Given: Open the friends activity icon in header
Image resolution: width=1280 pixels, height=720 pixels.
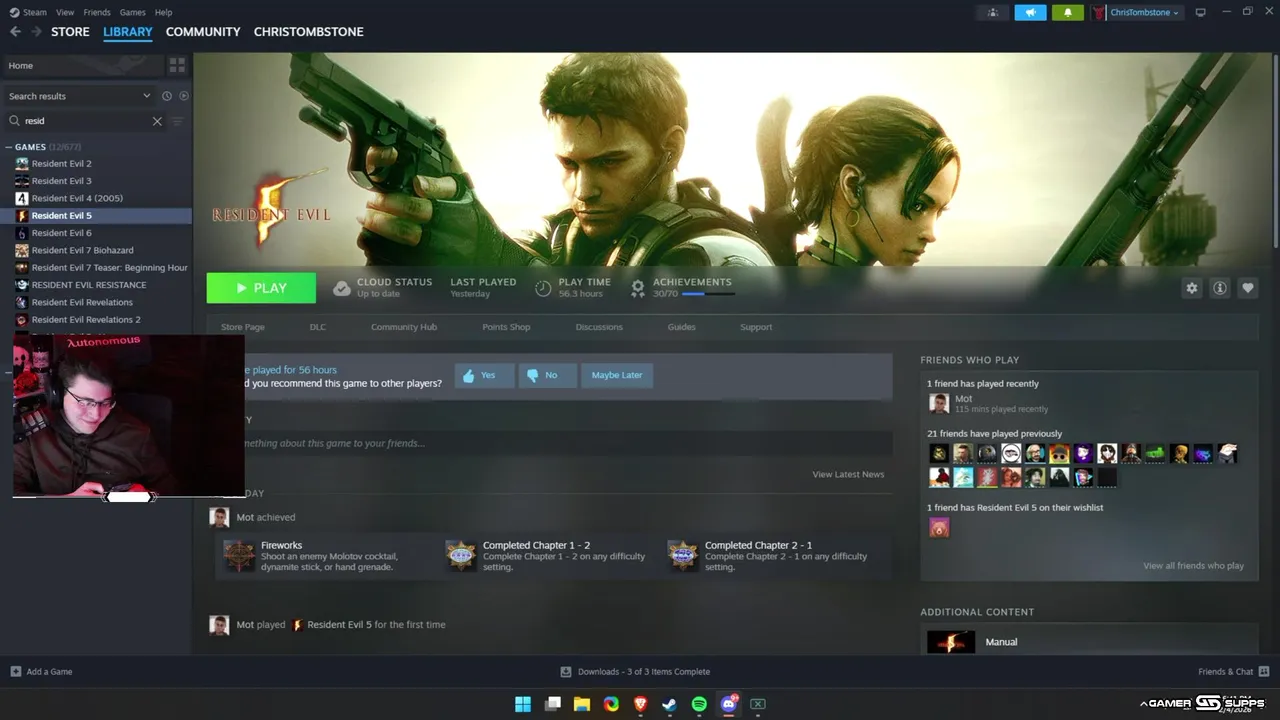Looking at the screenshot, I should click(992, 13).
